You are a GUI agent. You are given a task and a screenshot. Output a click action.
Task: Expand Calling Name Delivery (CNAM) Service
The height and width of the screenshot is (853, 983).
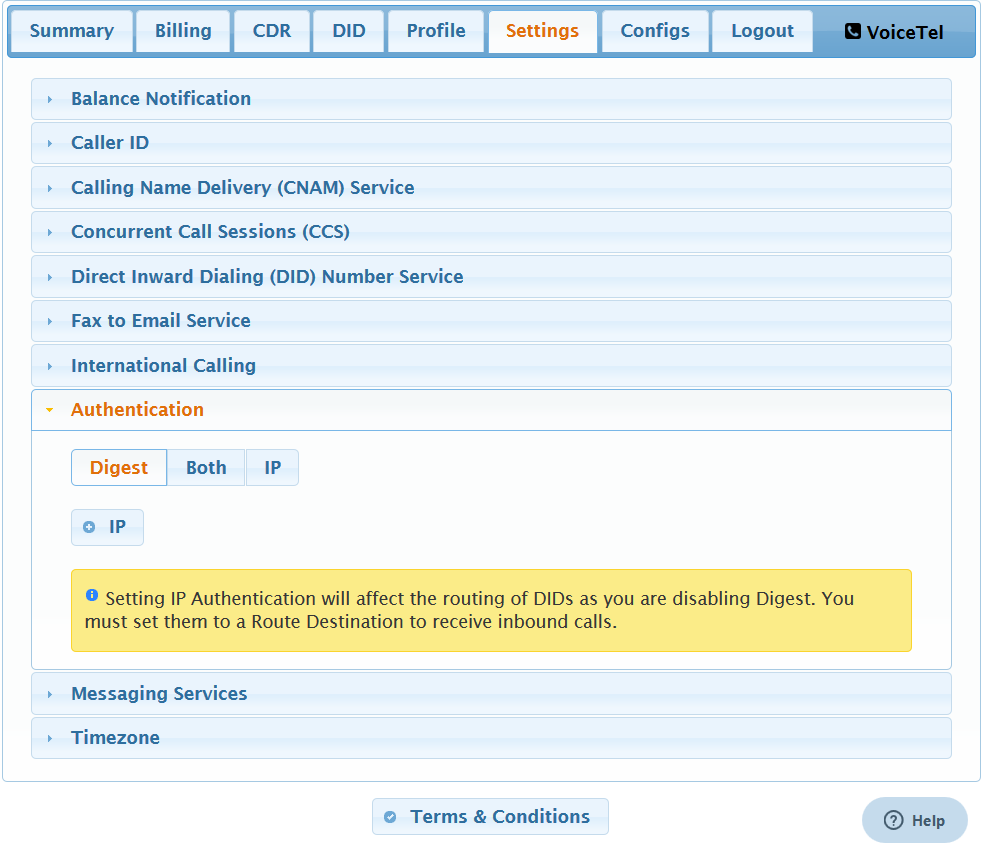coord(491,187)
